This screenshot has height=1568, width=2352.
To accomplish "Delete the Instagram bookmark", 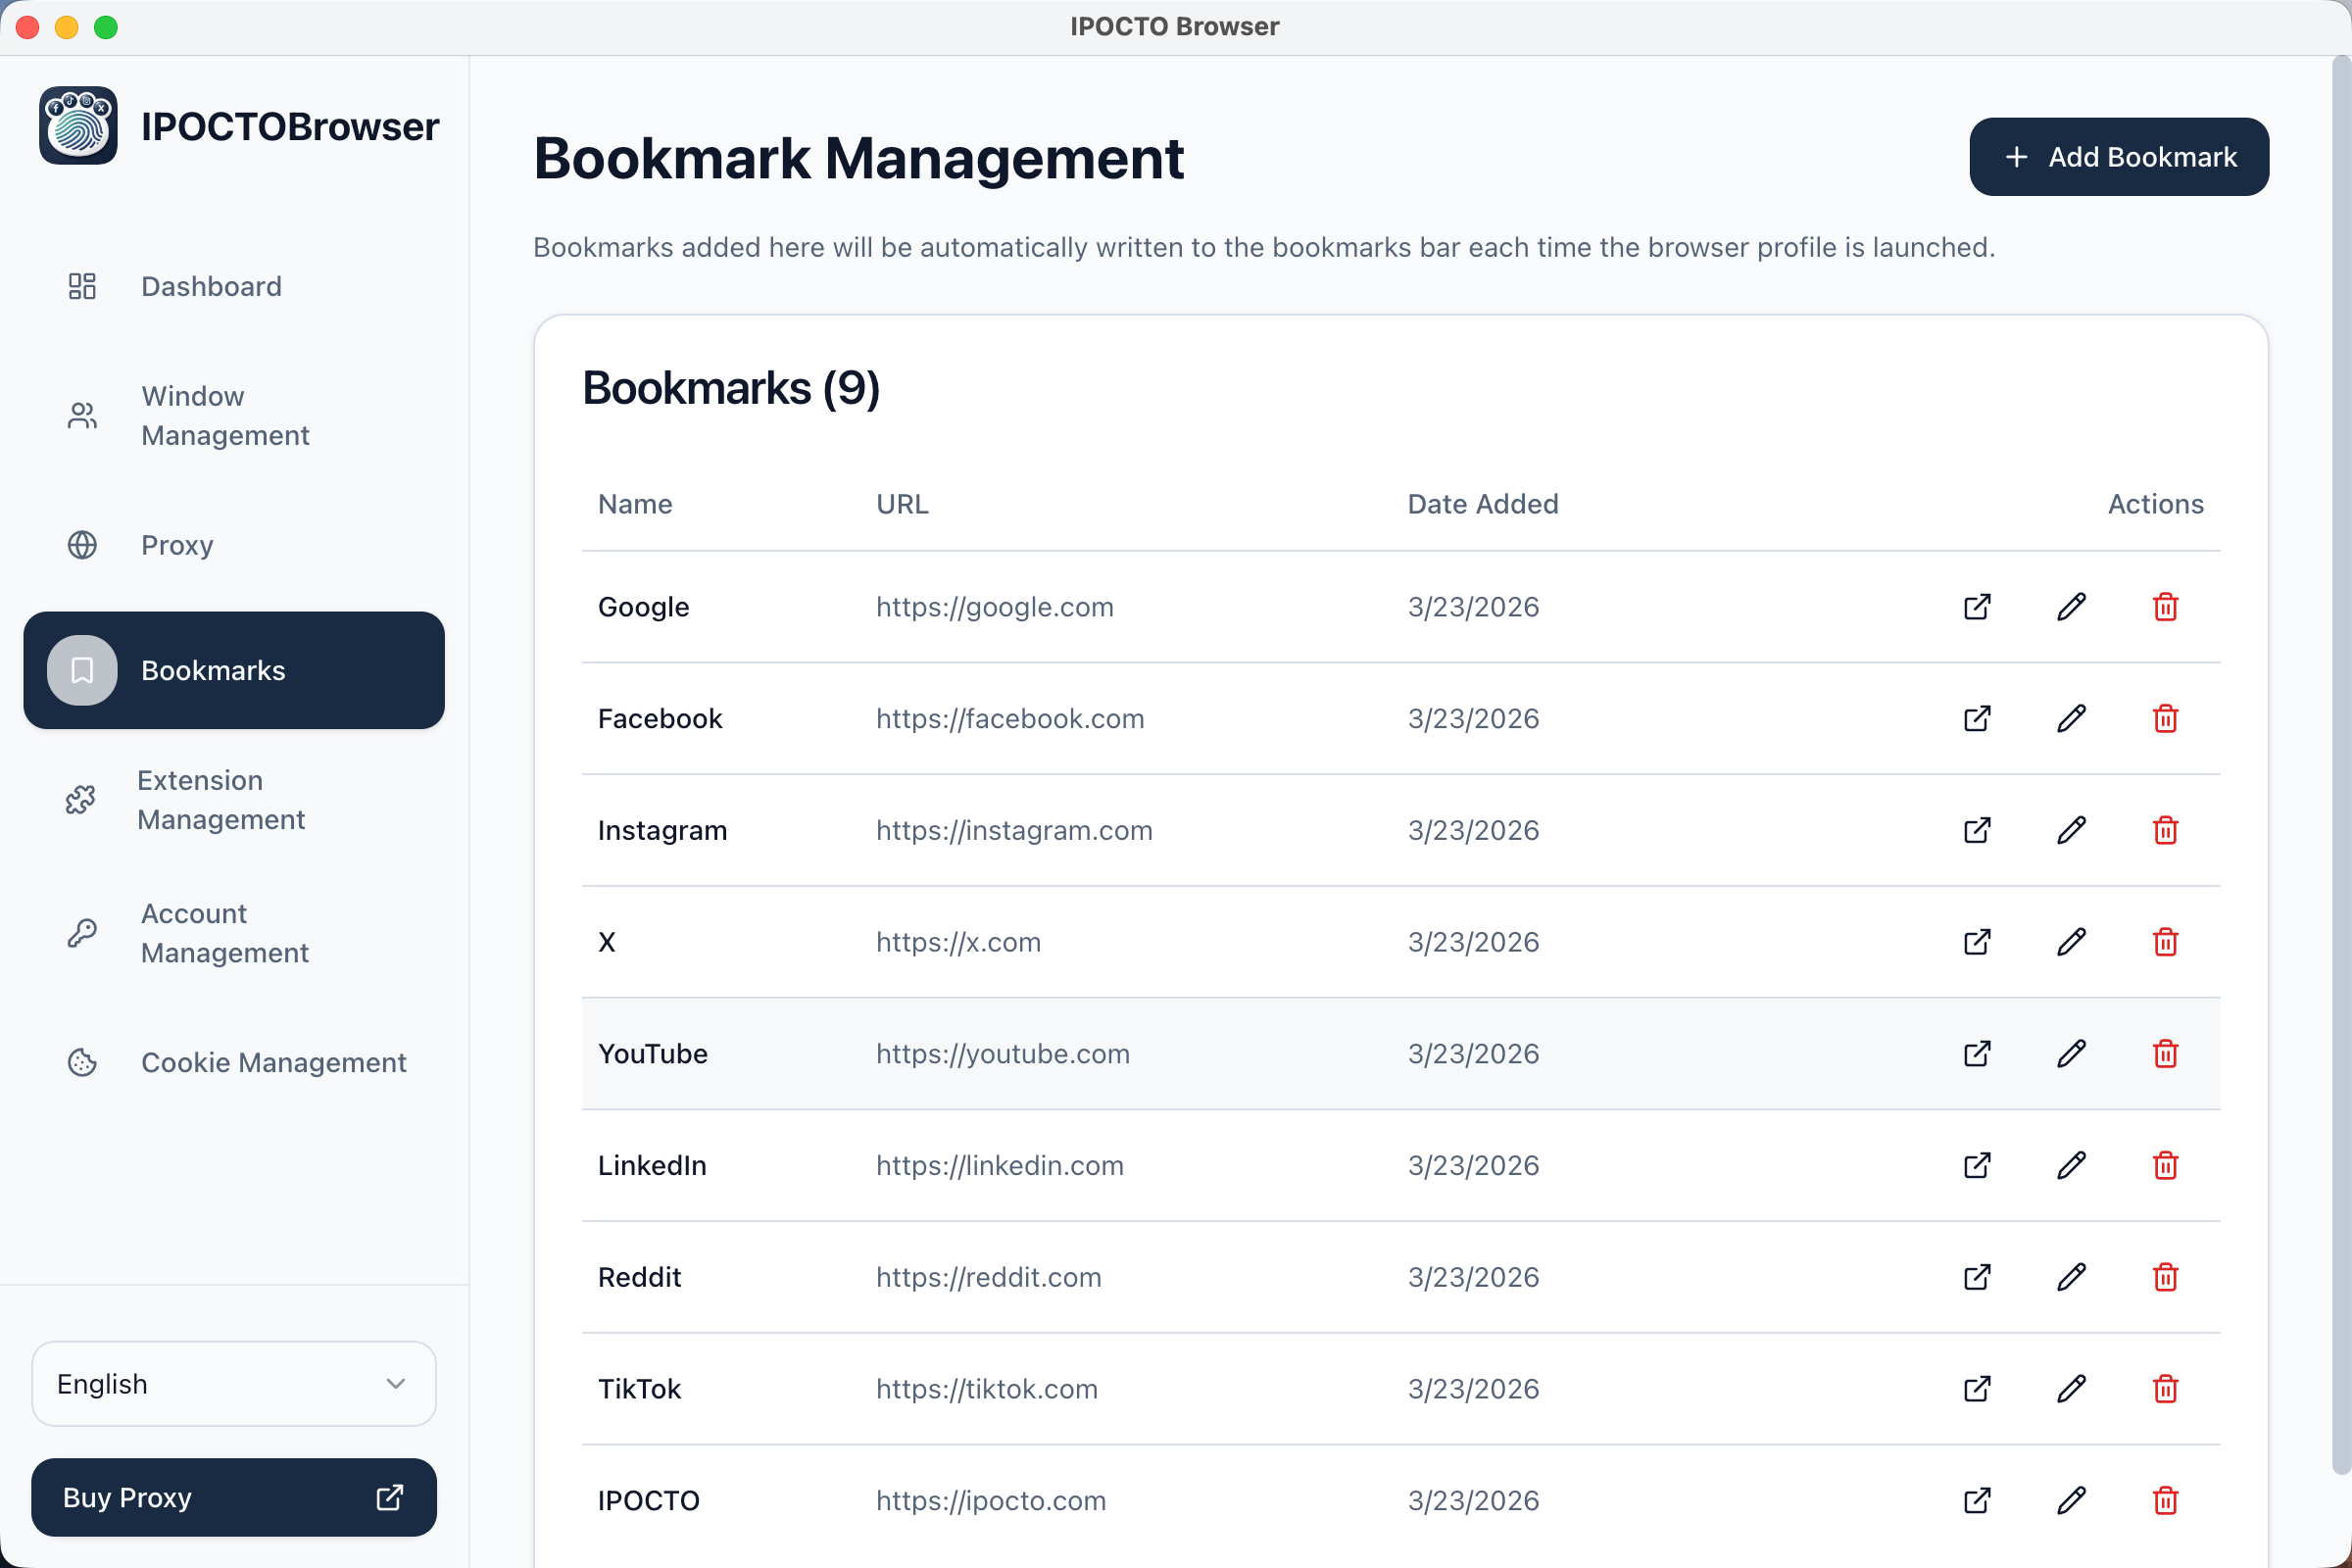I will coord(2165,831).
